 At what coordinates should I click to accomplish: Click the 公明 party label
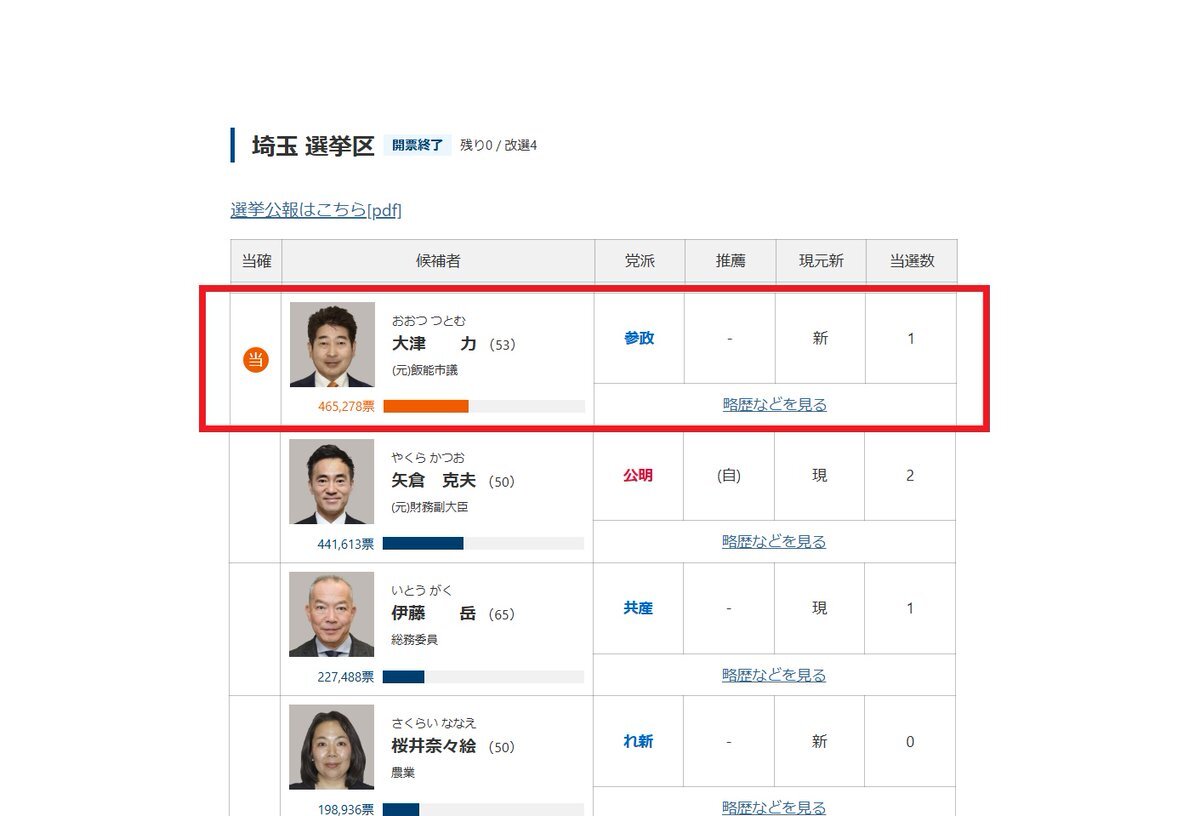pyautogui.click(x=638, y=476)
